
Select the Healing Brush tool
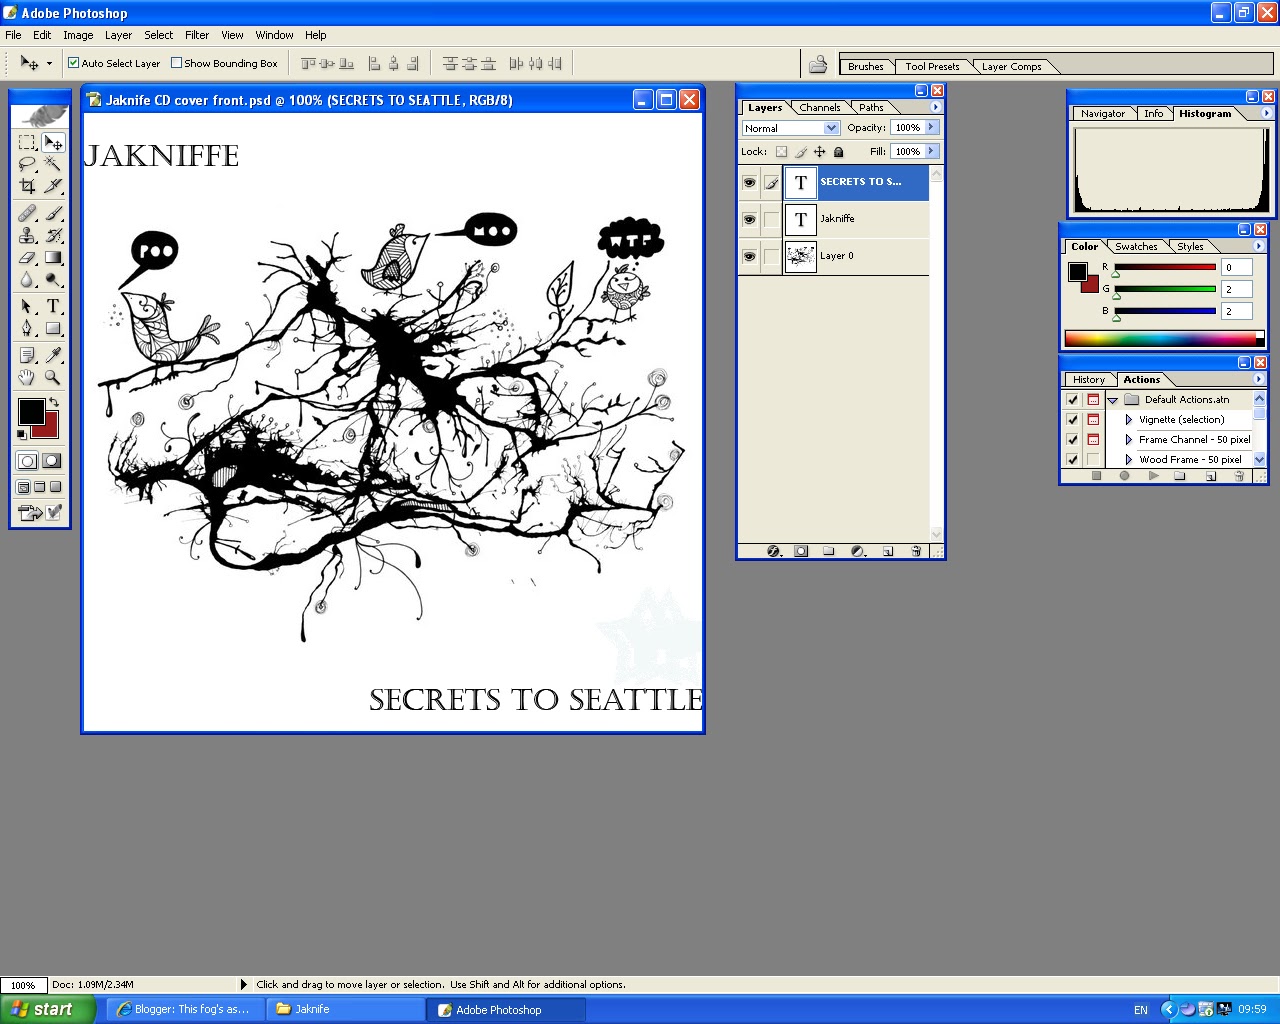(x=27, y=213)
